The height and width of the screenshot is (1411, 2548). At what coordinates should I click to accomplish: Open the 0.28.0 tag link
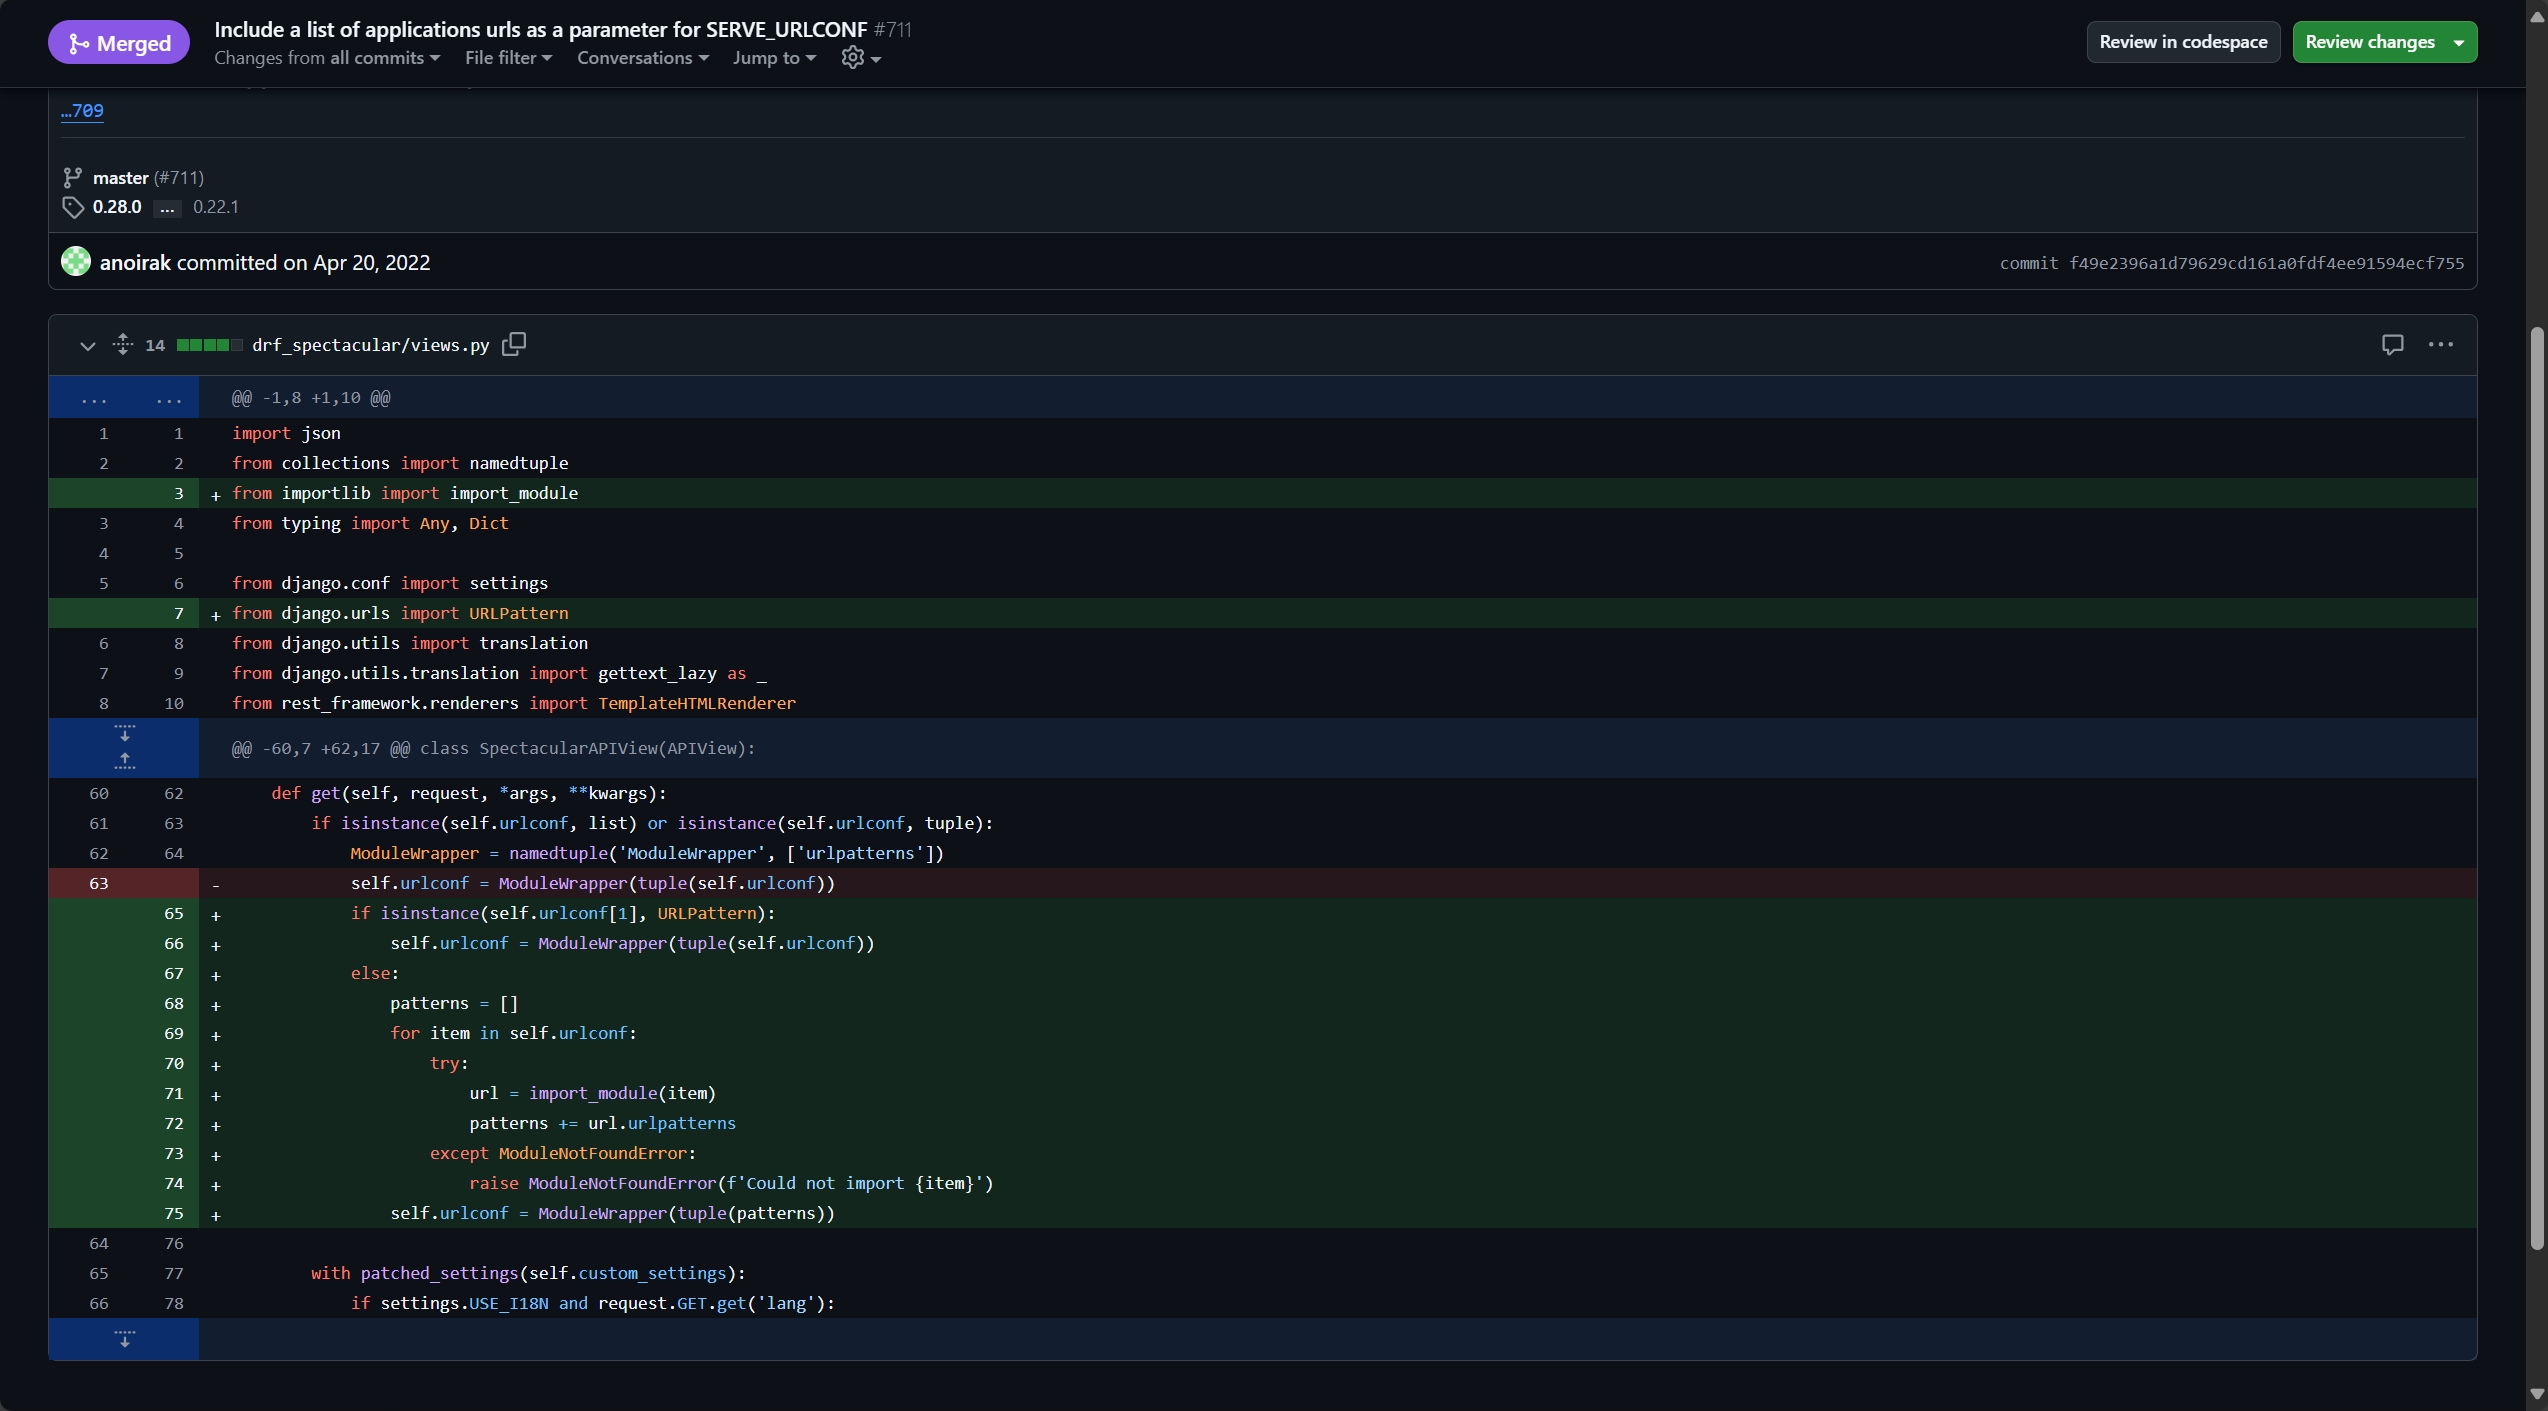coord(117,207)
